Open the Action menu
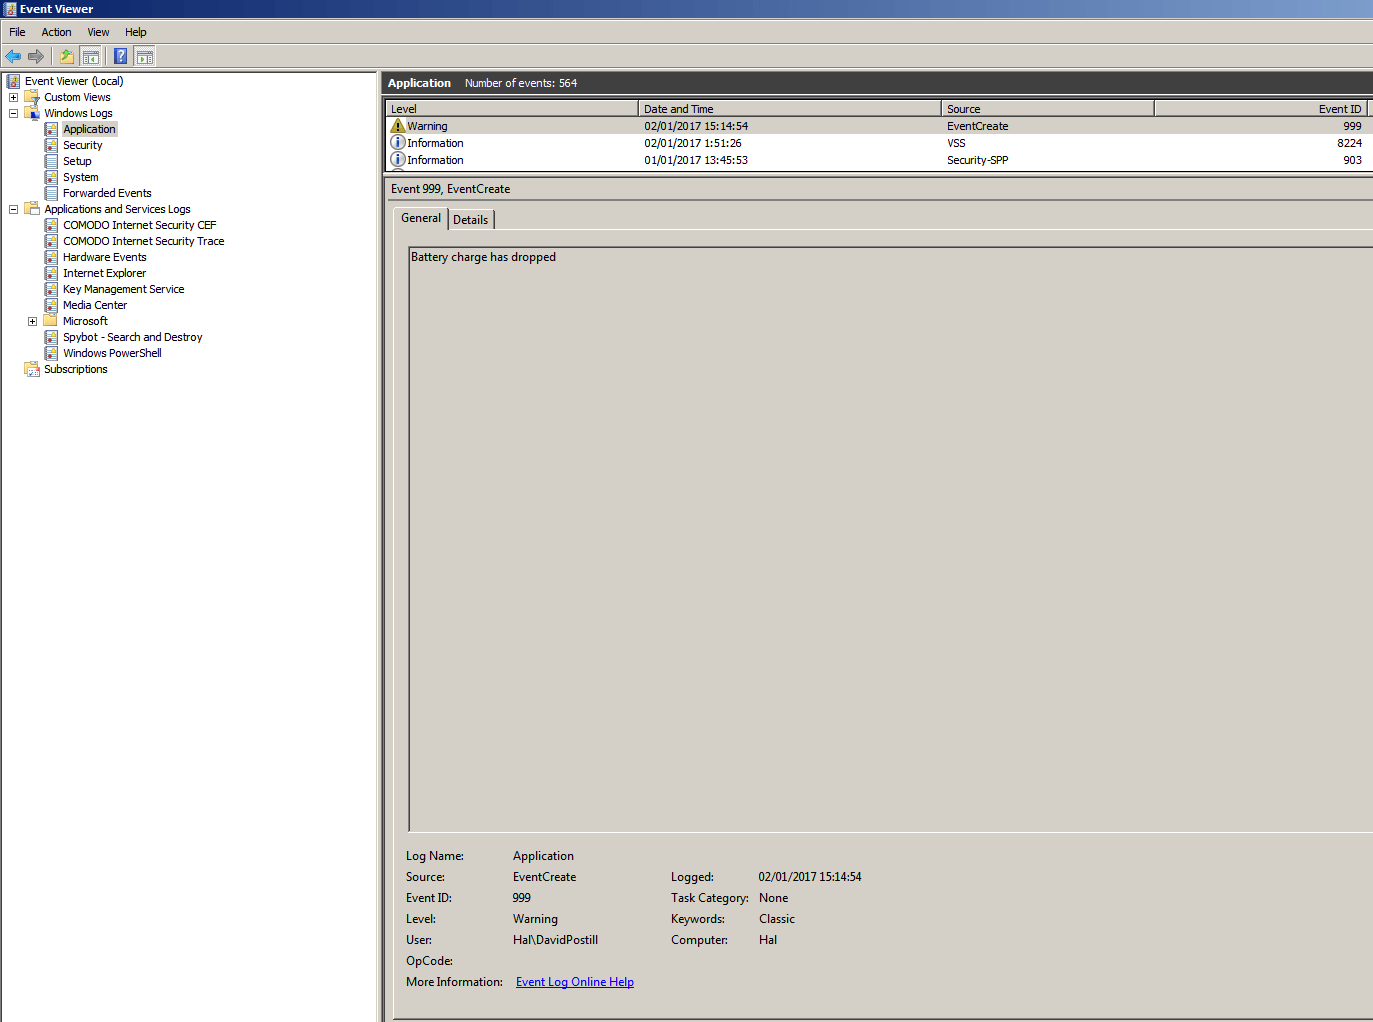 (56, 32)
